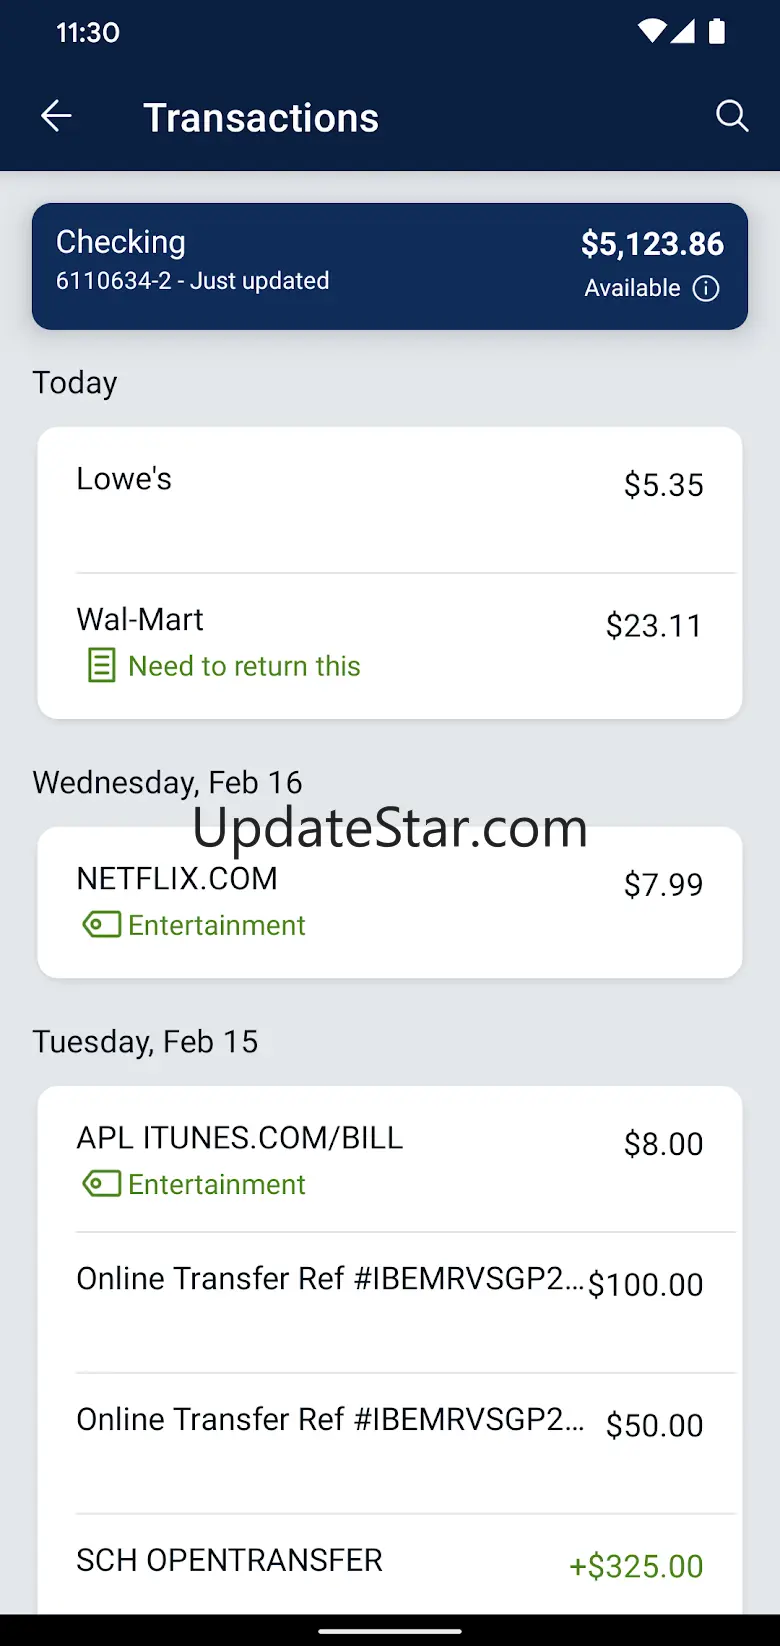Tap the Available balance info icon
The image size is (780, 1646).
tap(706, 289)
